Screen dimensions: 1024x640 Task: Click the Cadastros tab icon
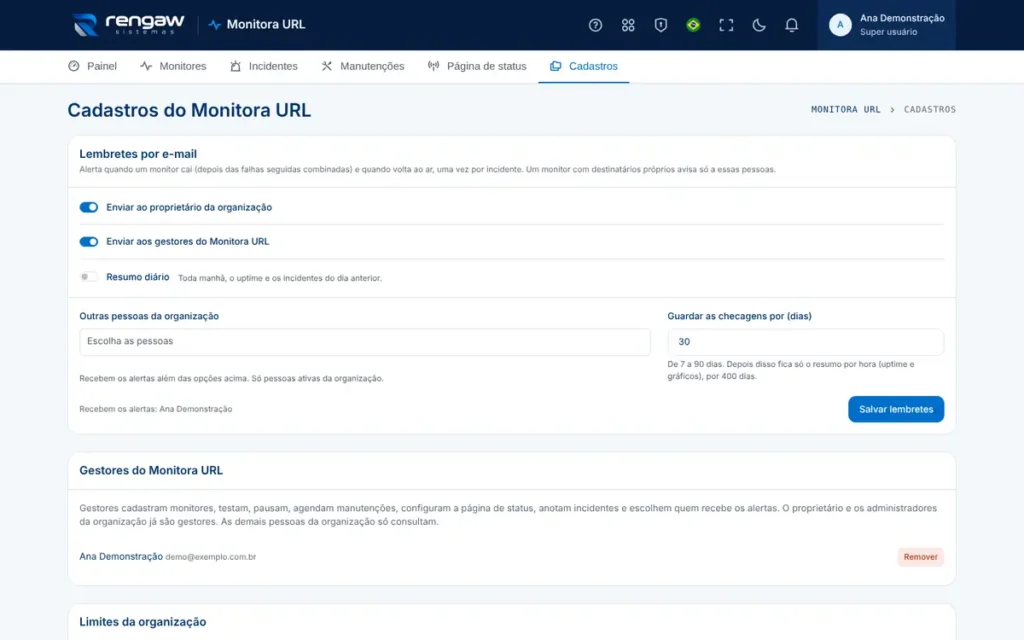(555, 66)
